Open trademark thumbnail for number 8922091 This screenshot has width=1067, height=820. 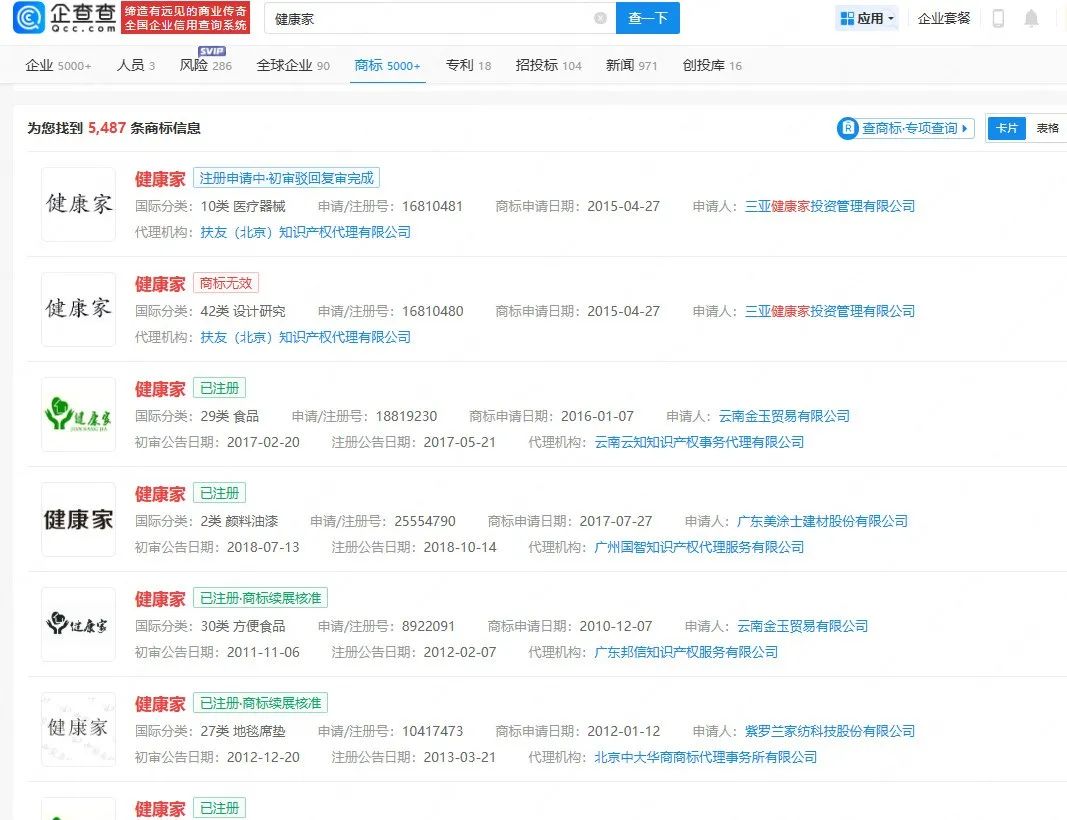(78, 624)
